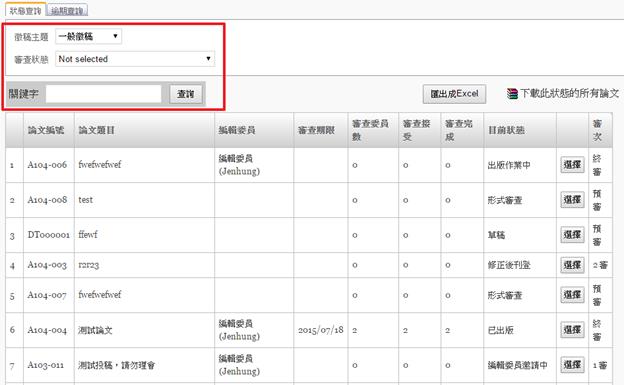
Task: Click 編輯委員 (Jenhung) in row A104-004
Action: [239, 330]
